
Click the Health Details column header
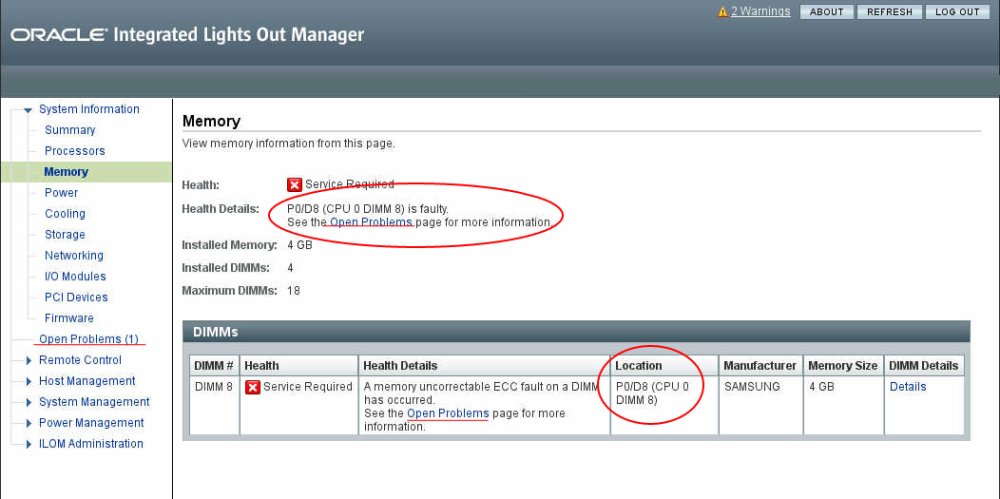click(483, 366)
